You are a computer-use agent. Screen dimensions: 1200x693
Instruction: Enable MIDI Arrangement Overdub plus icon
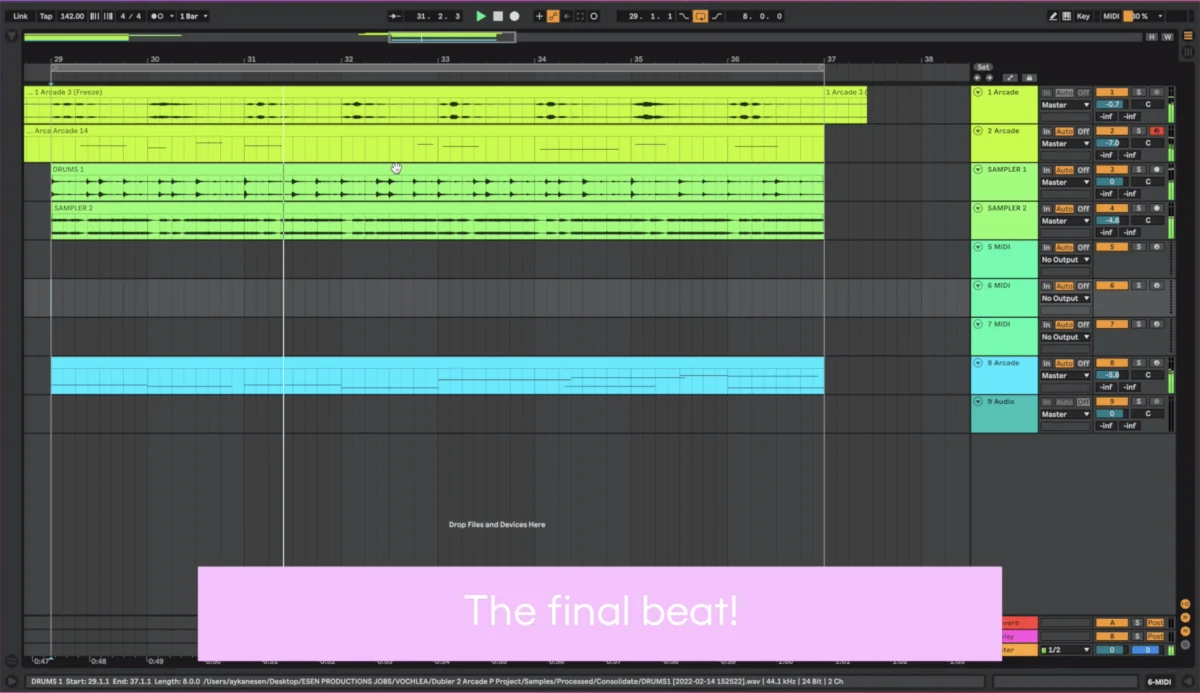540,16
